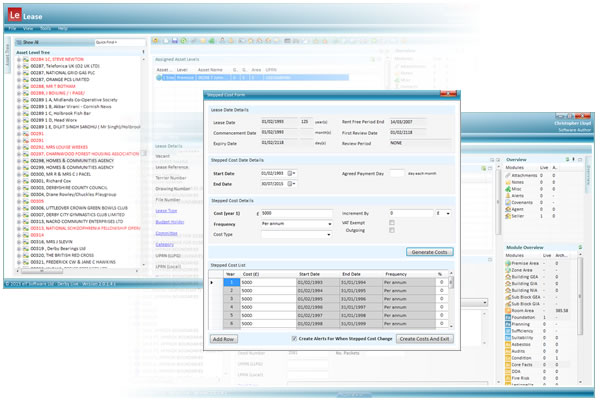Toggle Create Alerts For When Stepped Cost Change
Screen dimensions: 600x401
point(292,339)
